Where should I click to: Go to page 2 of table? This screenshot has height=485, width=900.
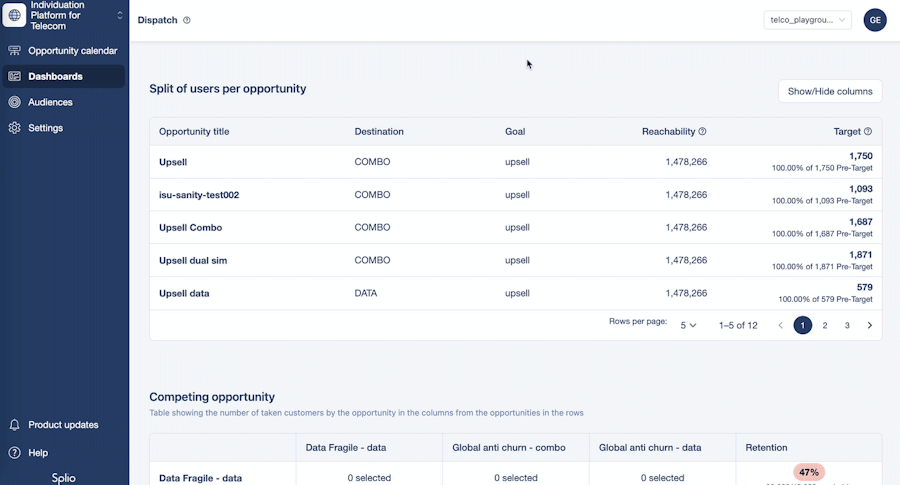point(825,325)
